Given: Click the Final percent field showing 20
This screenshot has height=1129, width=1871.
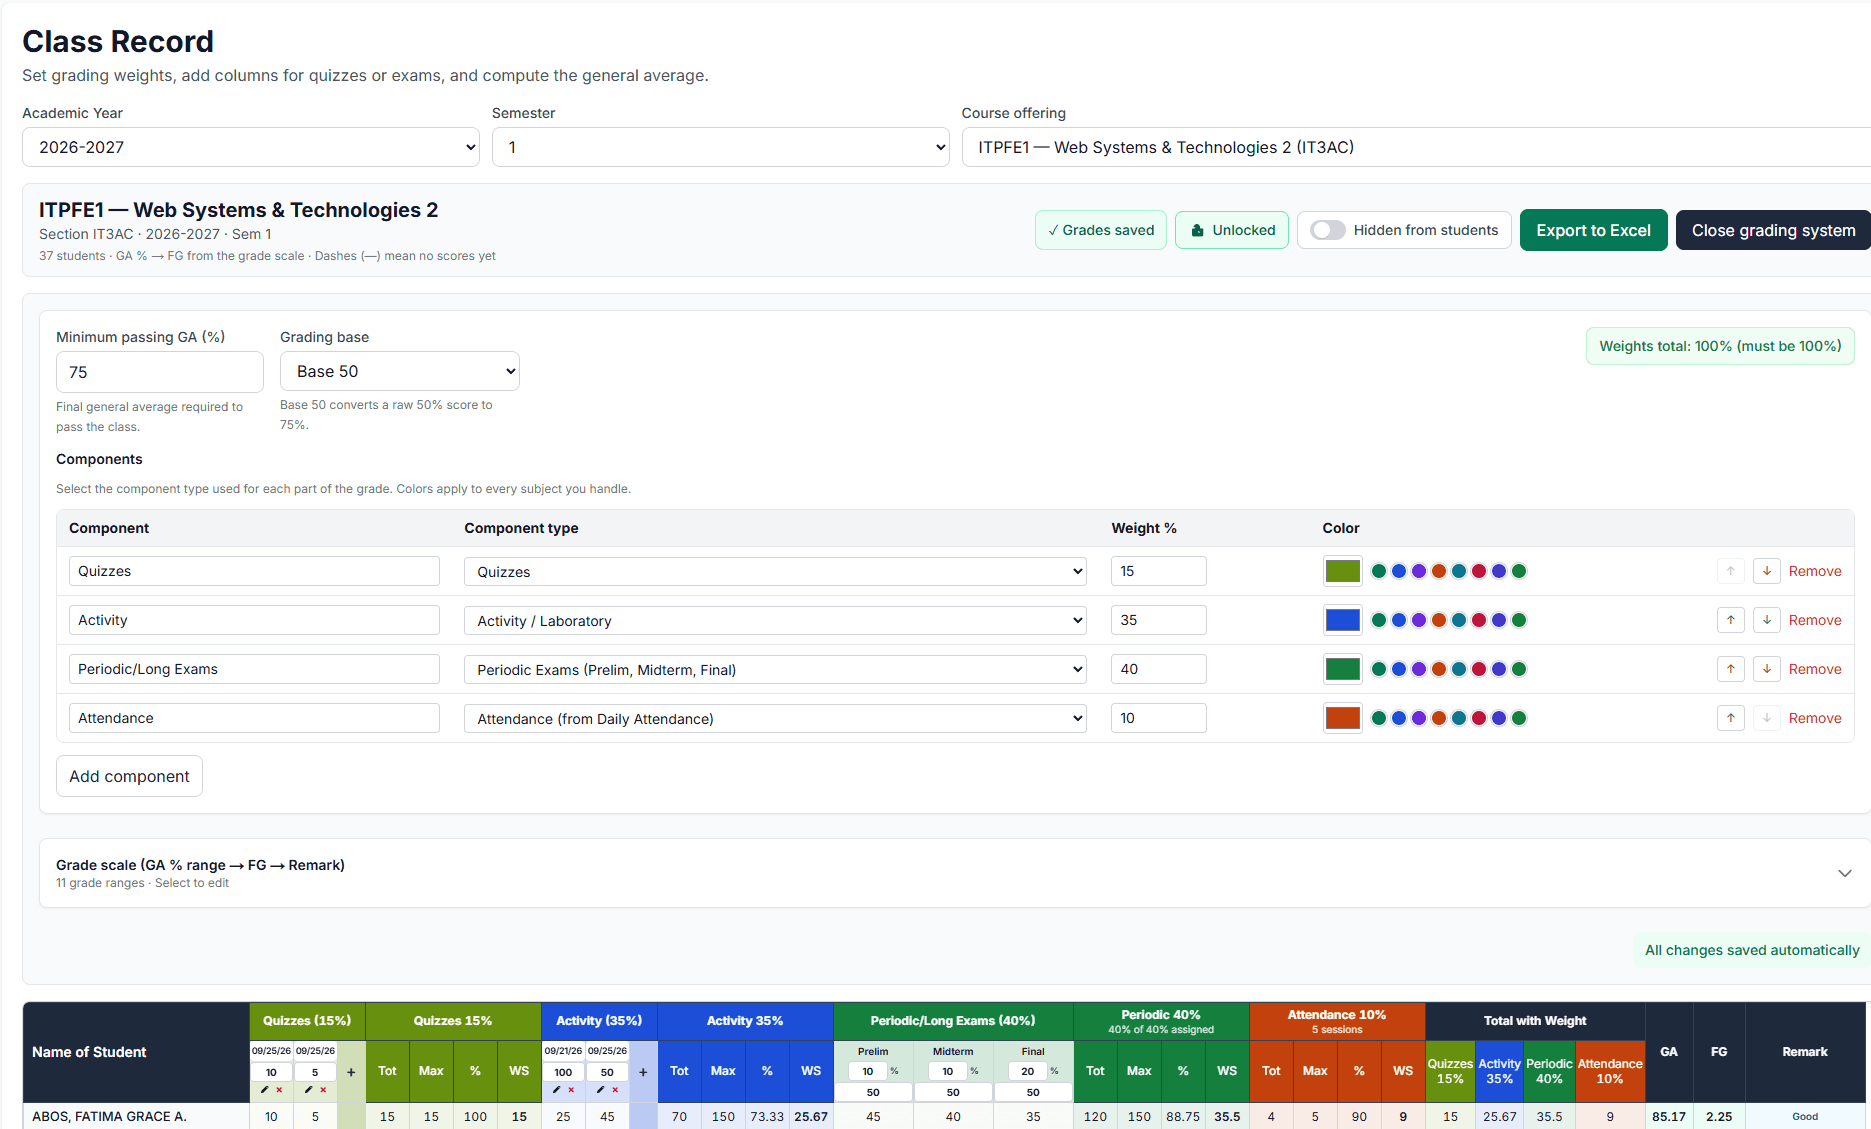Looking at the screenshot, I should (1027, 1071).
